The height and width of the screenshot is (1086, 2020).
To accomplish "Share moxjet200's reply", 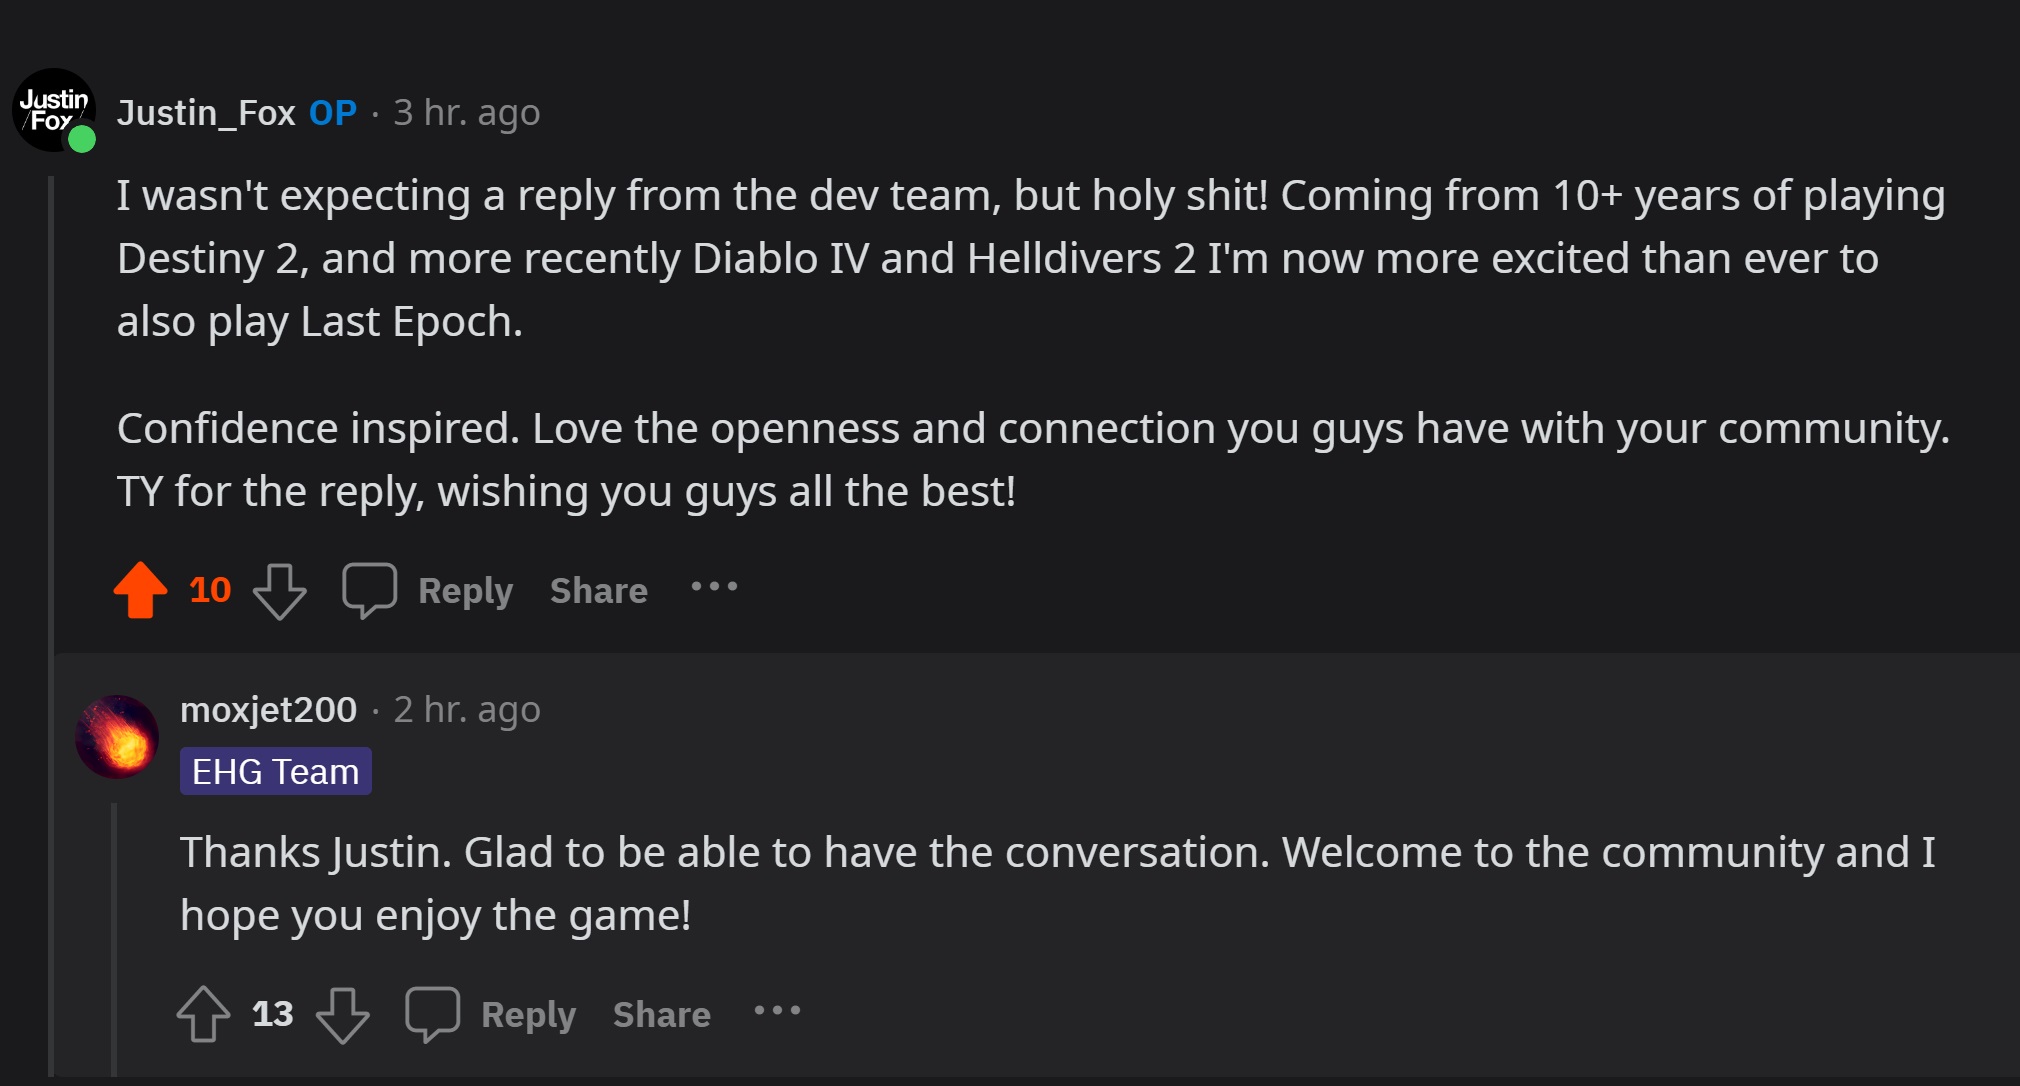I will 661,1015.
